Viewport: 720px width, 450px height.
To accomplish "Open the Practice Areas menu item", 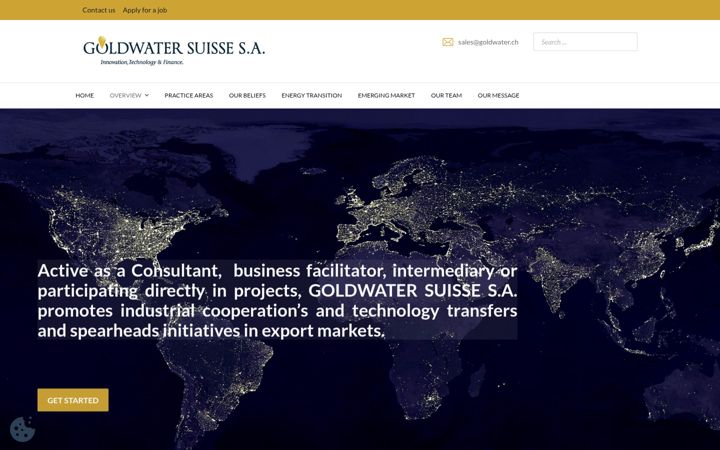I will (189, 96).
